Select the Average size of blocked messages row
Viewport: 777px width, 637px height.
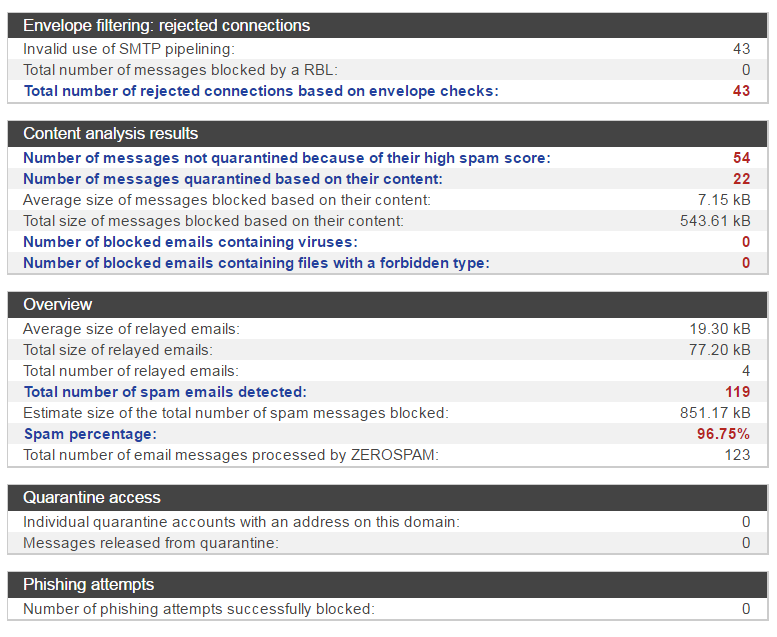[x=388, y=200]
